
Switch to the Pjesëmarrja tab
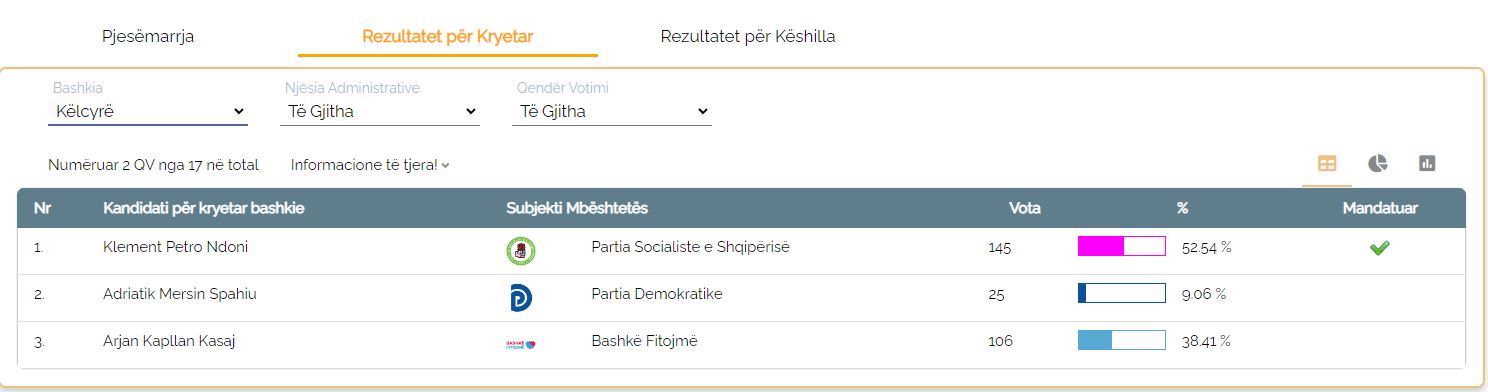tap(148, 37)
